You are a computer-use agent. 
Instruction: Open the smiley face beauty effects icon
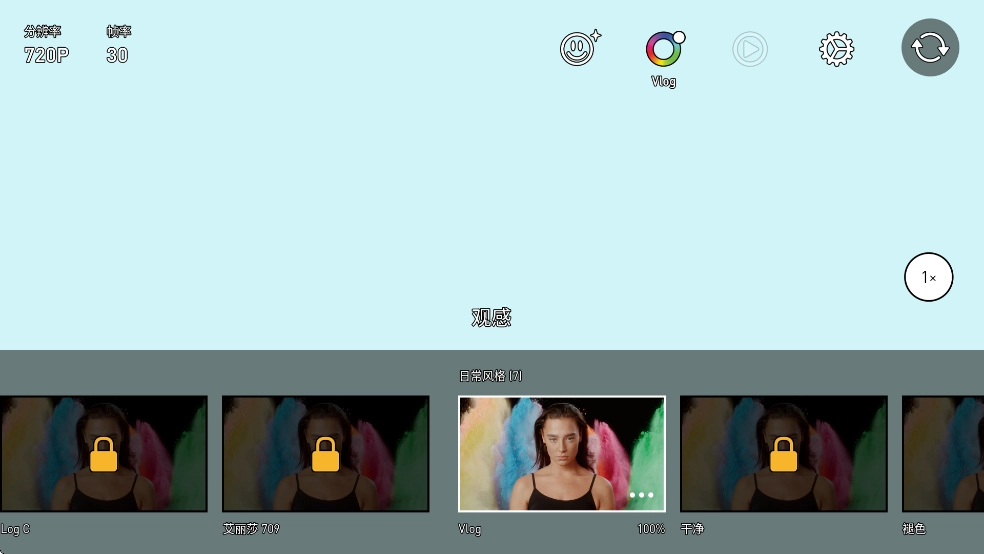580,49
